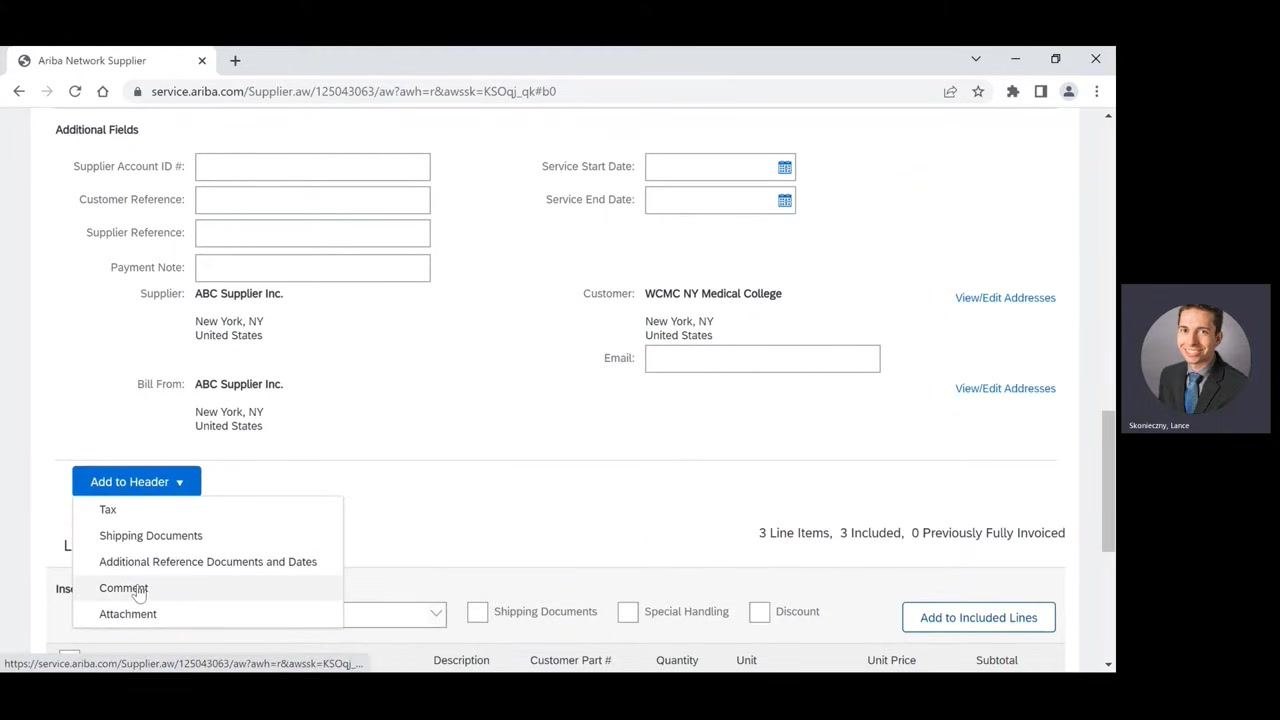Open View/Edit Addresses for the Customer
Image resolution: width=1280 pixels, height=720 pixels.
1005,298
